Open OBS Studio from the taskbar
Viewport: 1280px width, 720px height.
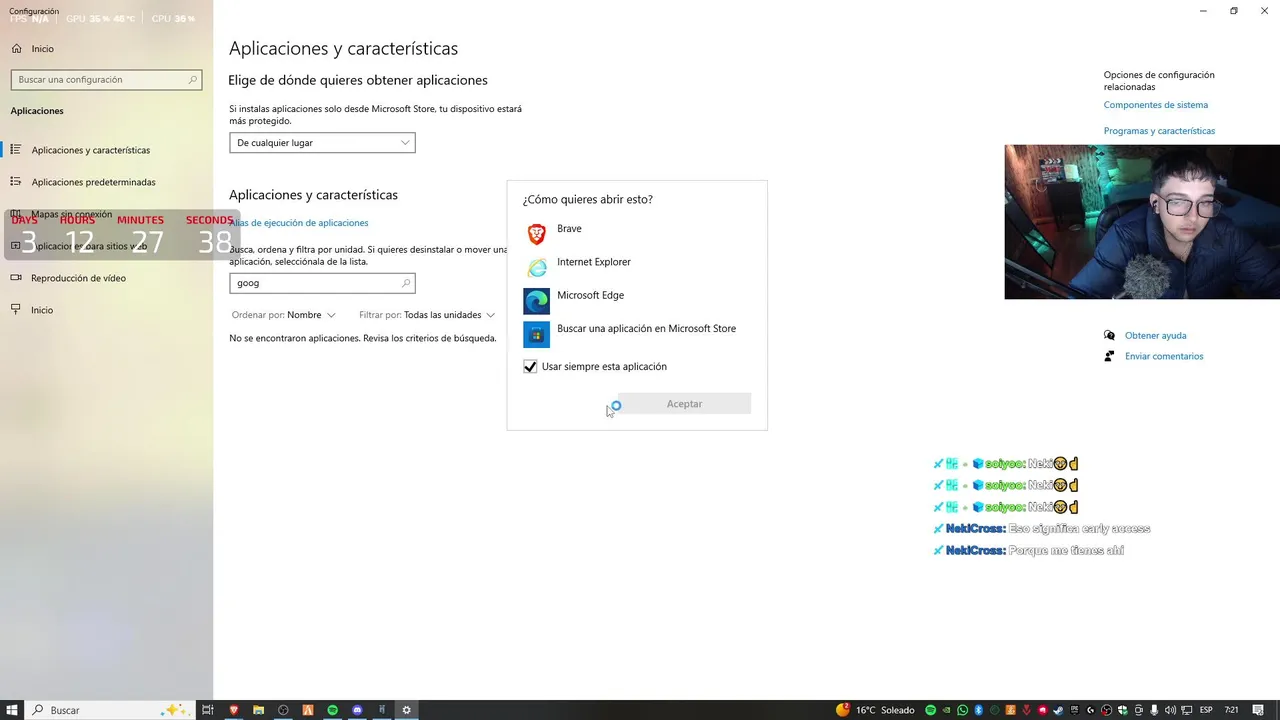283,710
